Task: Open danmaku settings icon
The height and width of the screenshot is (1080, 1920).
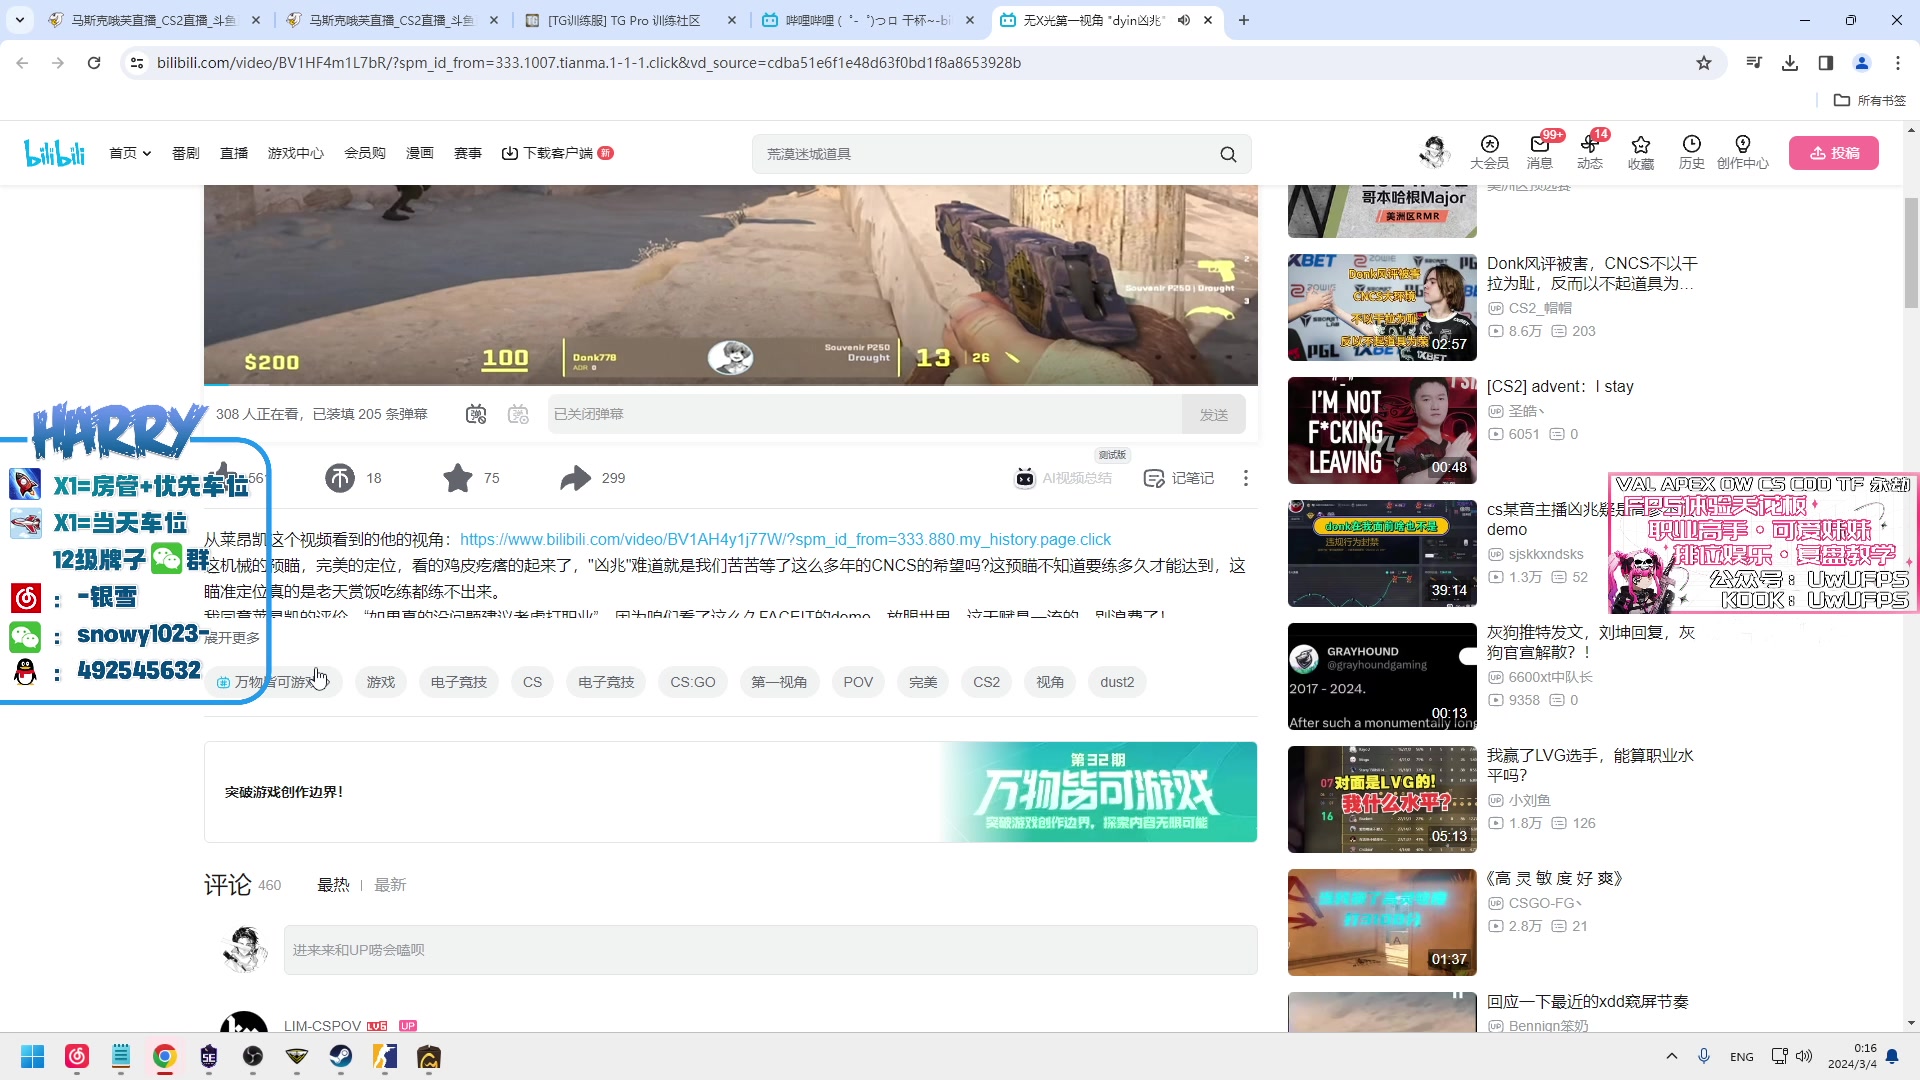Action: click(518, 414)
